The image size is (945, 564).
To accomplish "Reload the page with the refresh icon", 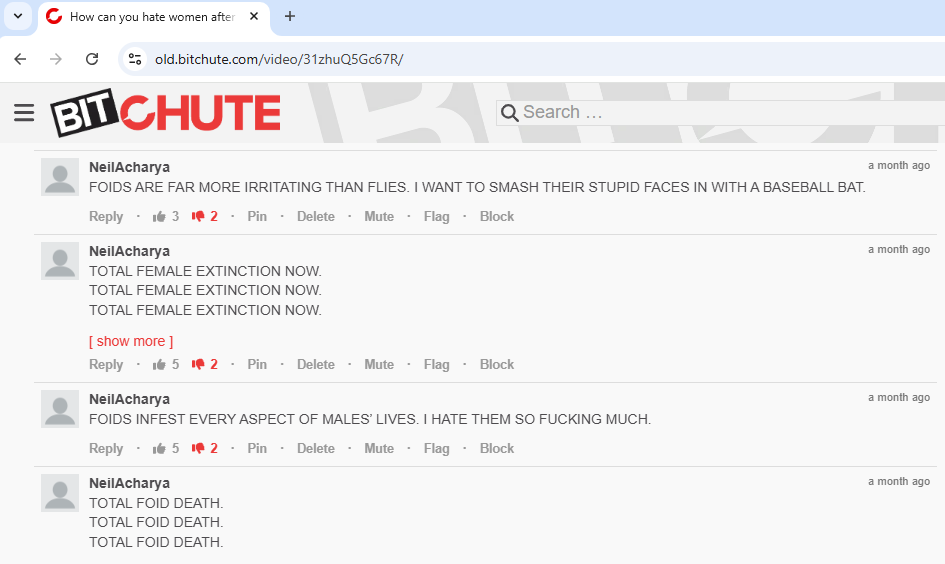I will [92, 59].
